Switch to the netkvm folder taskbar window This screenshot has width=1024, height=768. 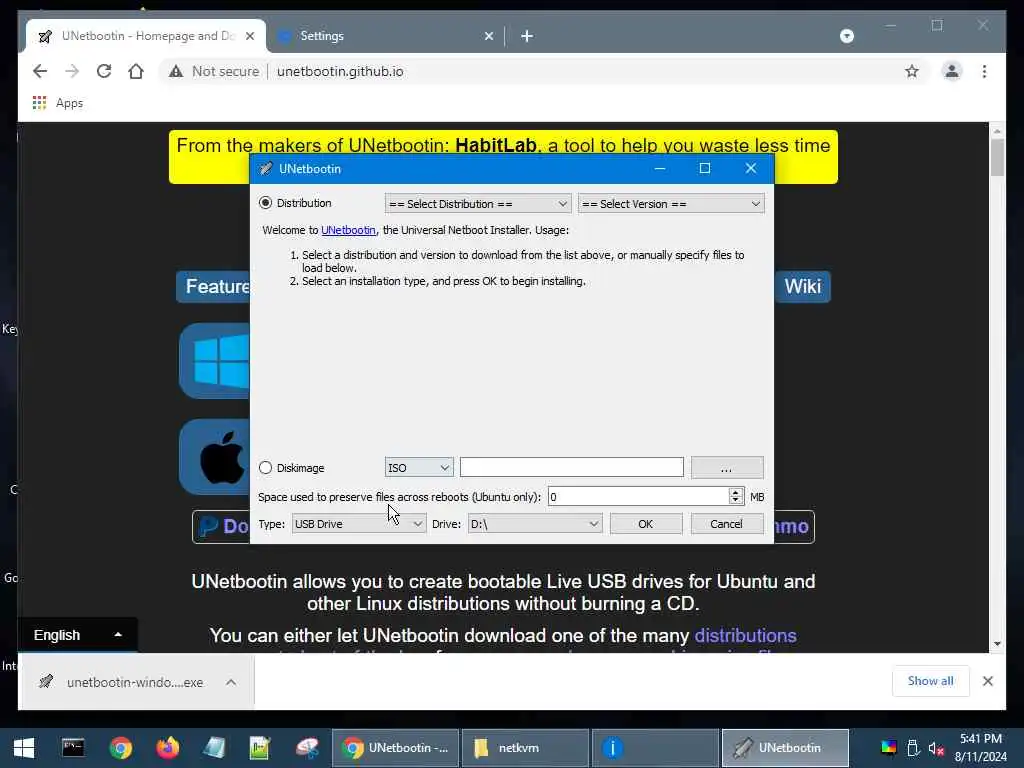pyautogui.click(x=526, y=748)
